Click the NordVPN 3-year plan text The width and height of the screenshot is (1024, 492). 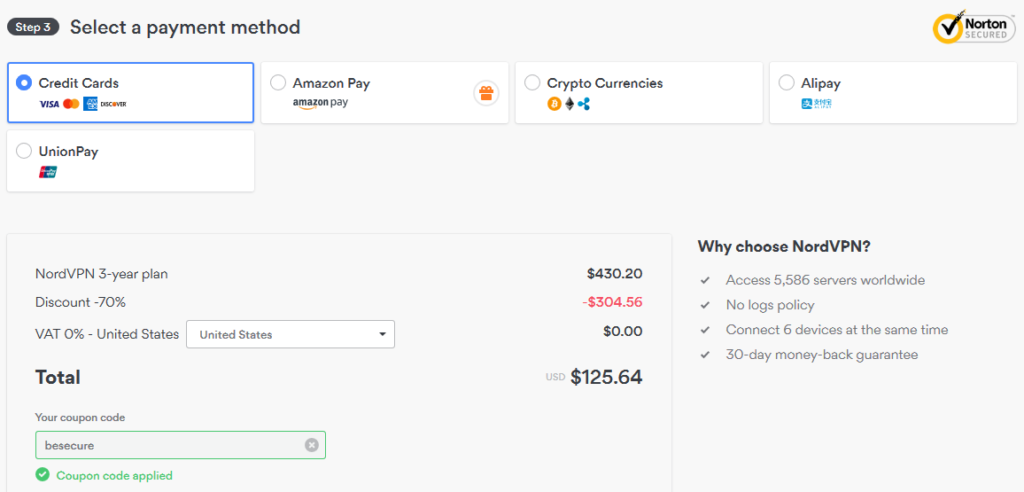tap(101, 274)
